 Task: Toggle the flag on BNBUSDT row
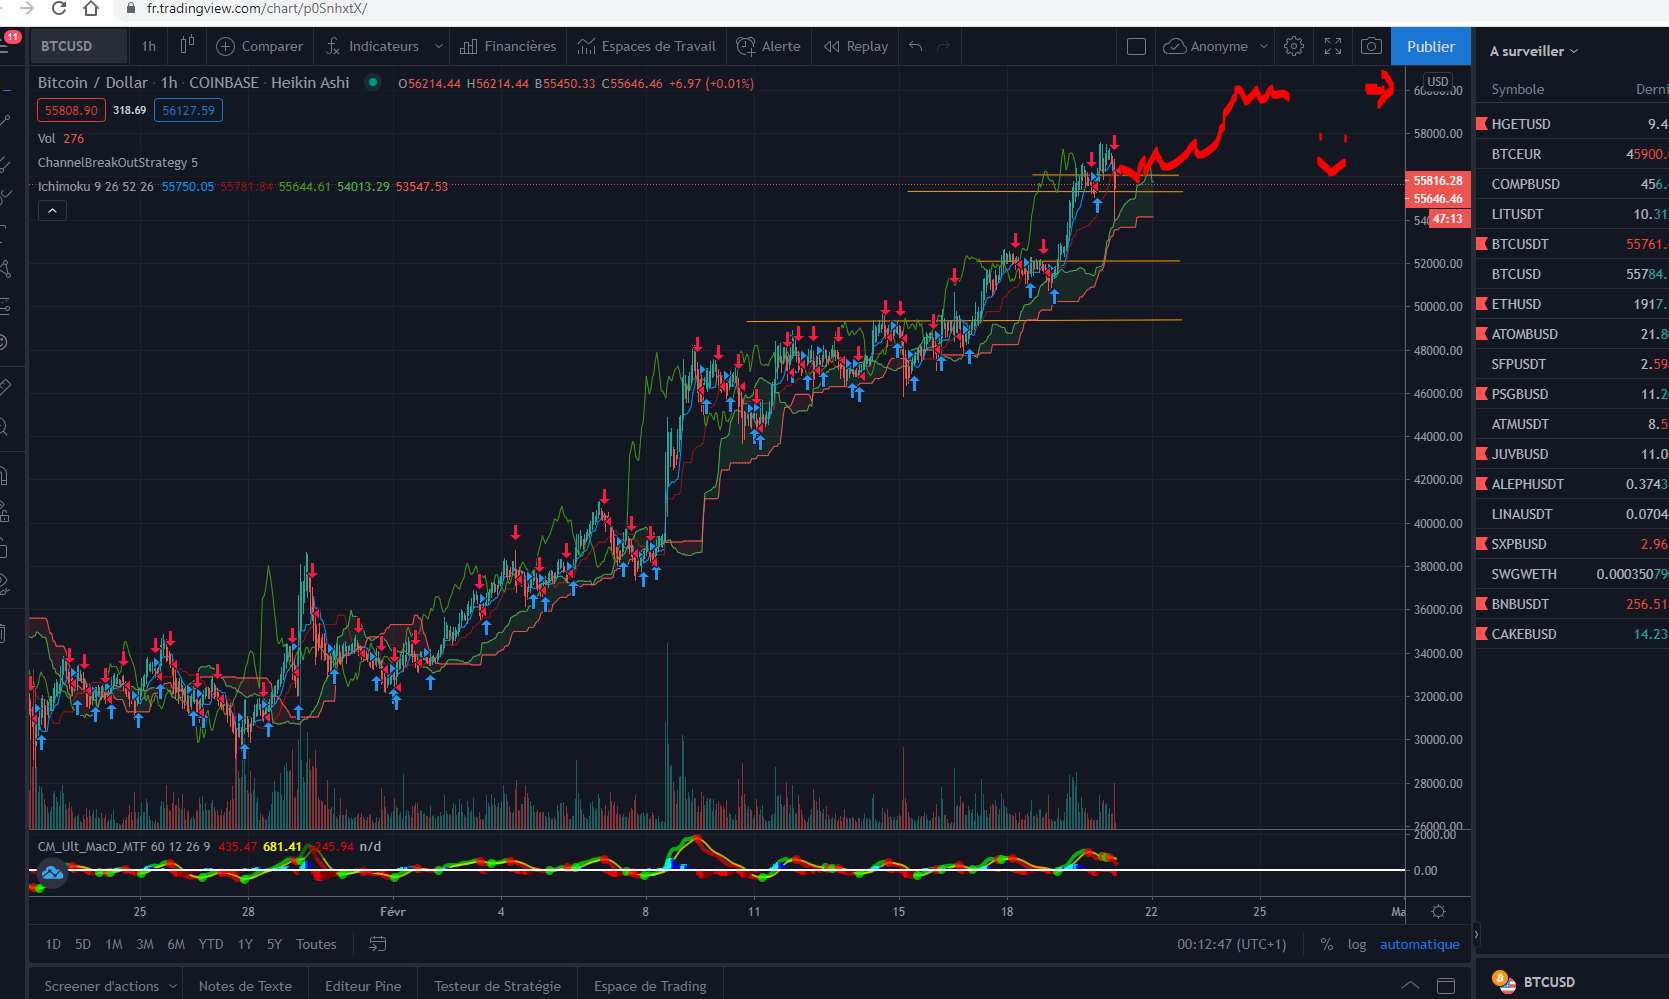(x=1482, y=603)
